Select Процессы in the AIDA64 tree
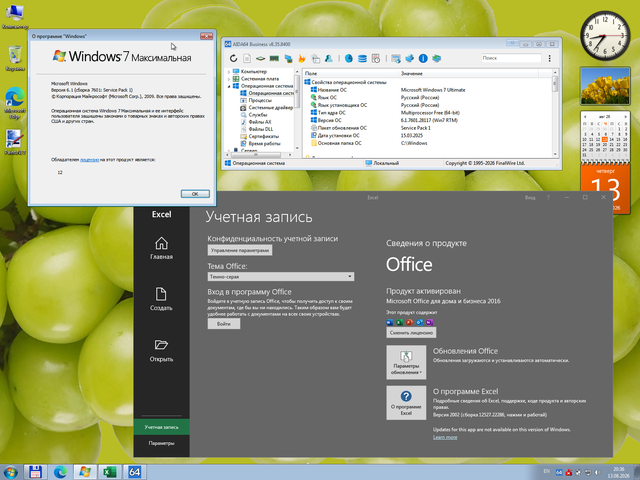 (x=260, y=100)
